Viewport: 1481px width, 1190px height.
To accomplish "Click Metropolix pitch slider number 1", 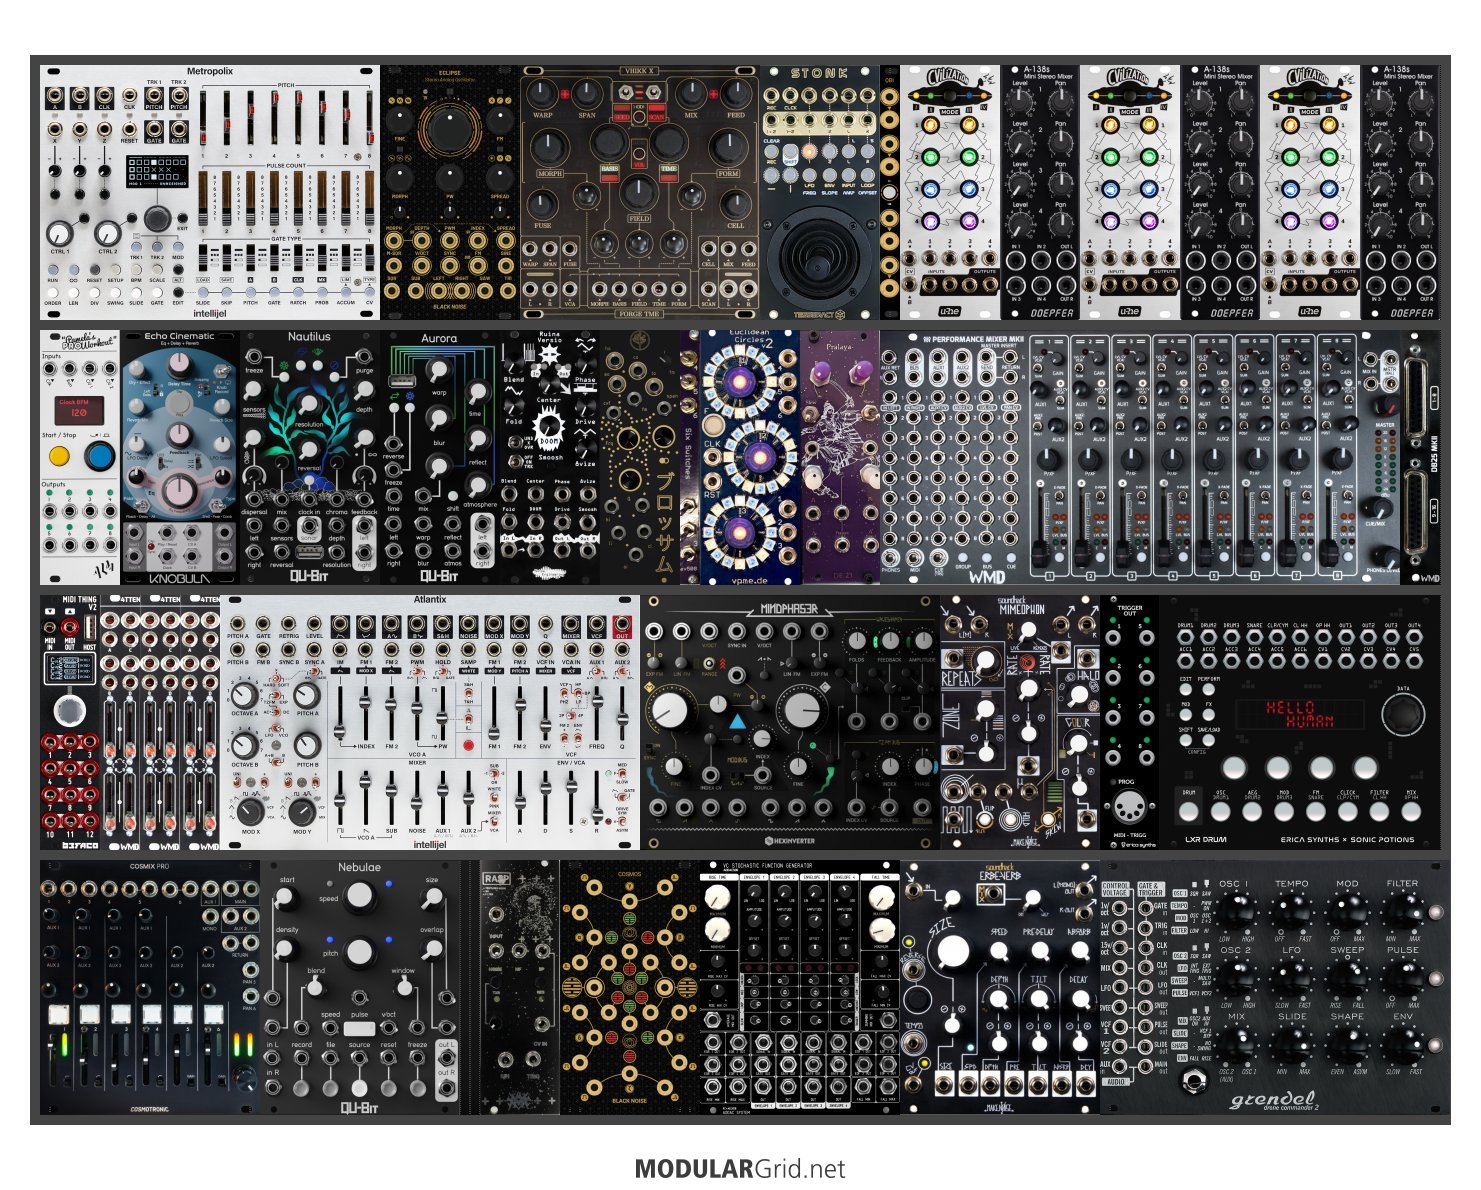I will [203, 118].
